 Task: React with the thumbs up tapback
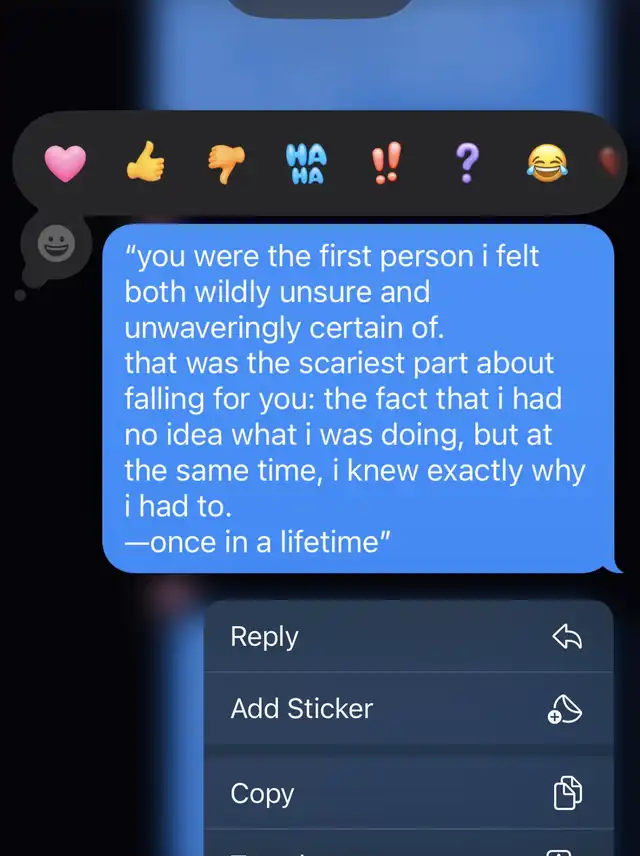click(145, 162)
